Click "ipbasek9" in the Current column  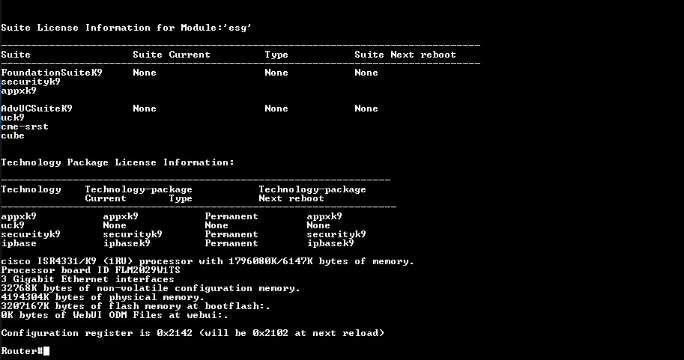pos(127,243)
